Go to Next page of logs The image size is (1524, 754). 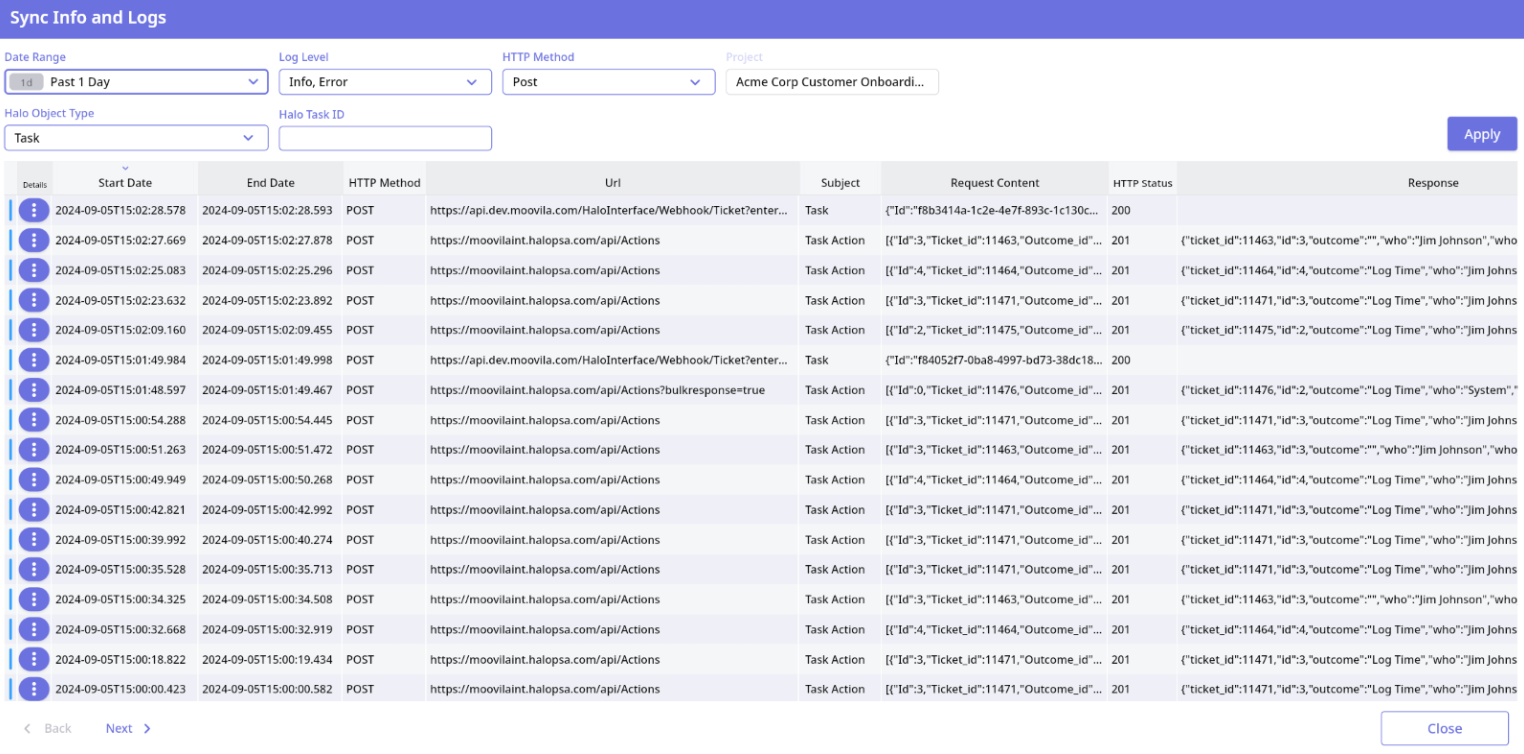[x=128, y=729]
